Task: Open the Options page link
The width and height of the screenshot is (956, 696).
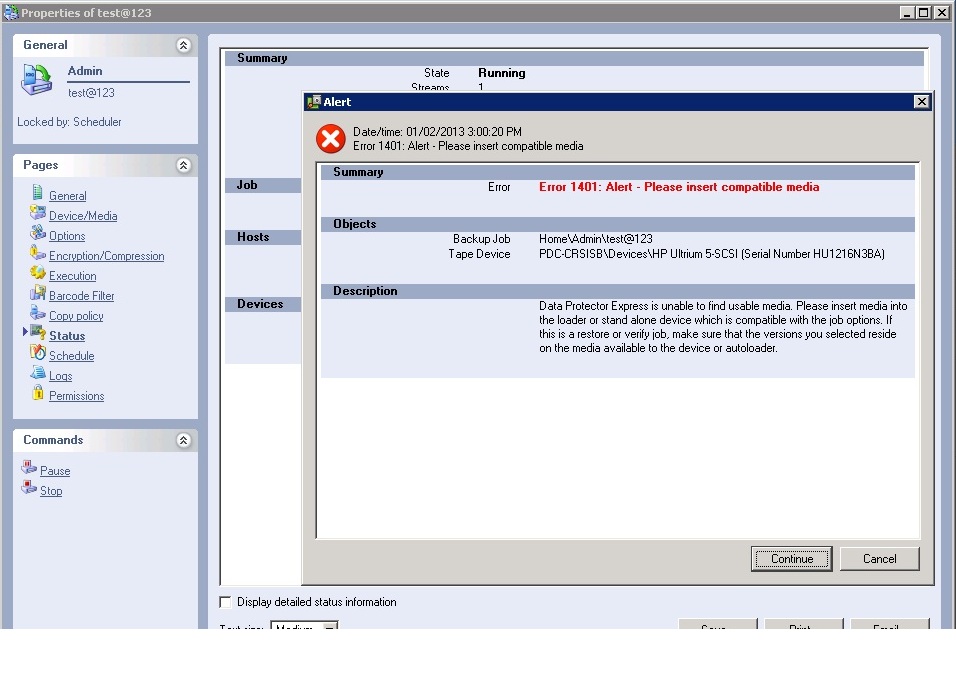Action: click(x=67, y=236)
